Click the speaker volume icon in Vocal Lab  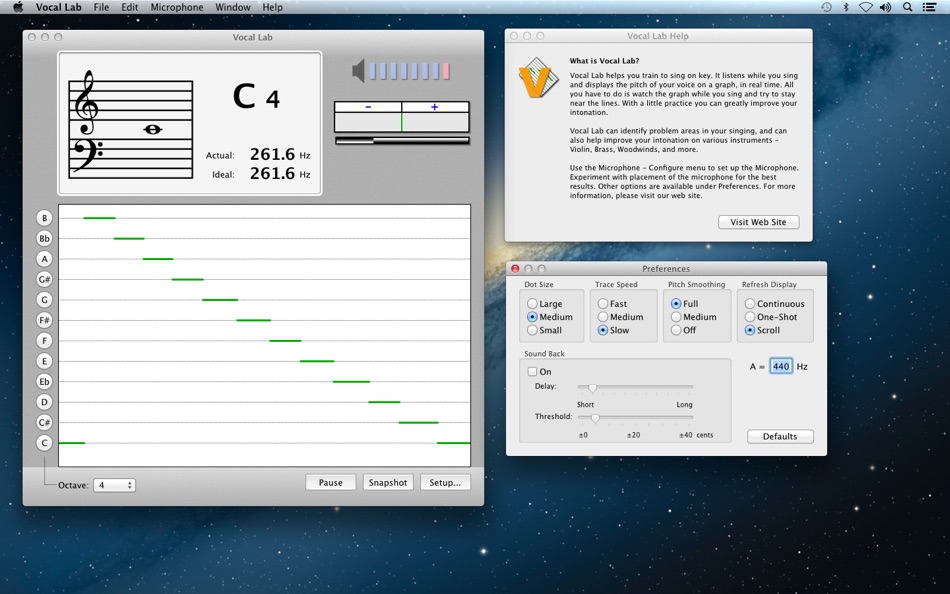[358, 71]
